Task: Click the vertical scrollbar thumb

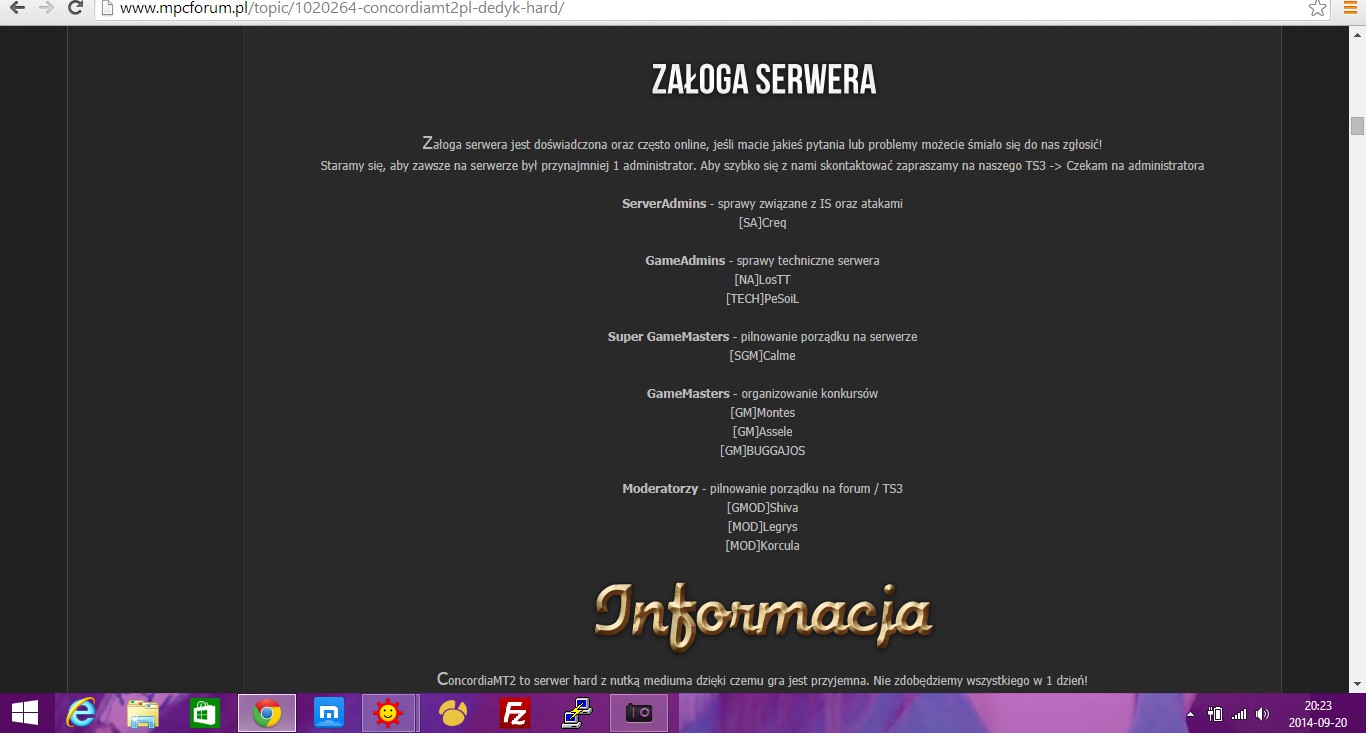Action: (1357, 126)
